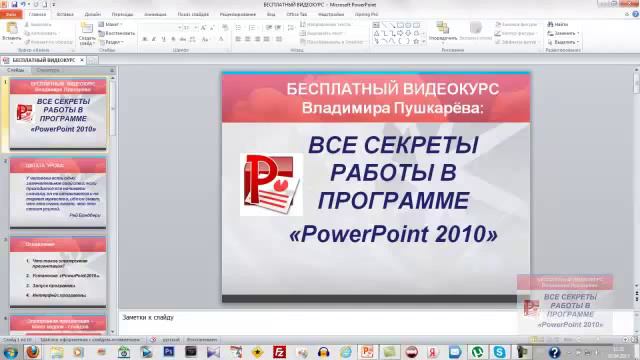
Task: Clear formatting using the eraser icon
Action: pos(225,27)
